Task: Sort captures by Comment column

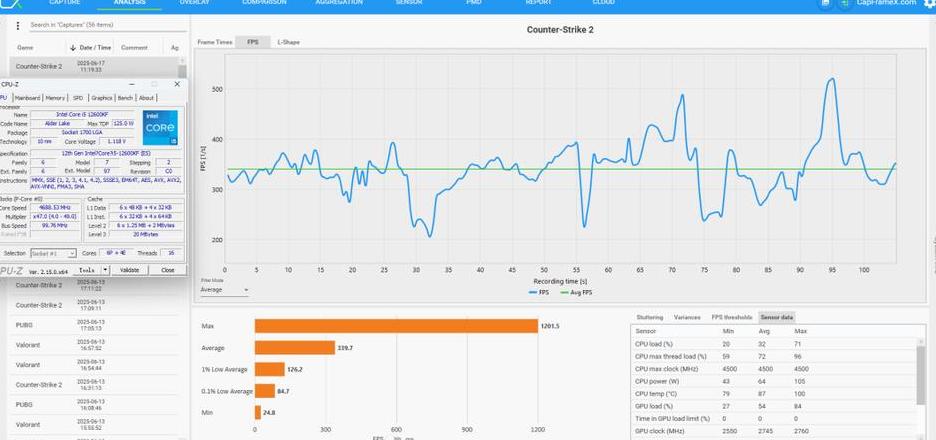Action: (x=134, y=47)
